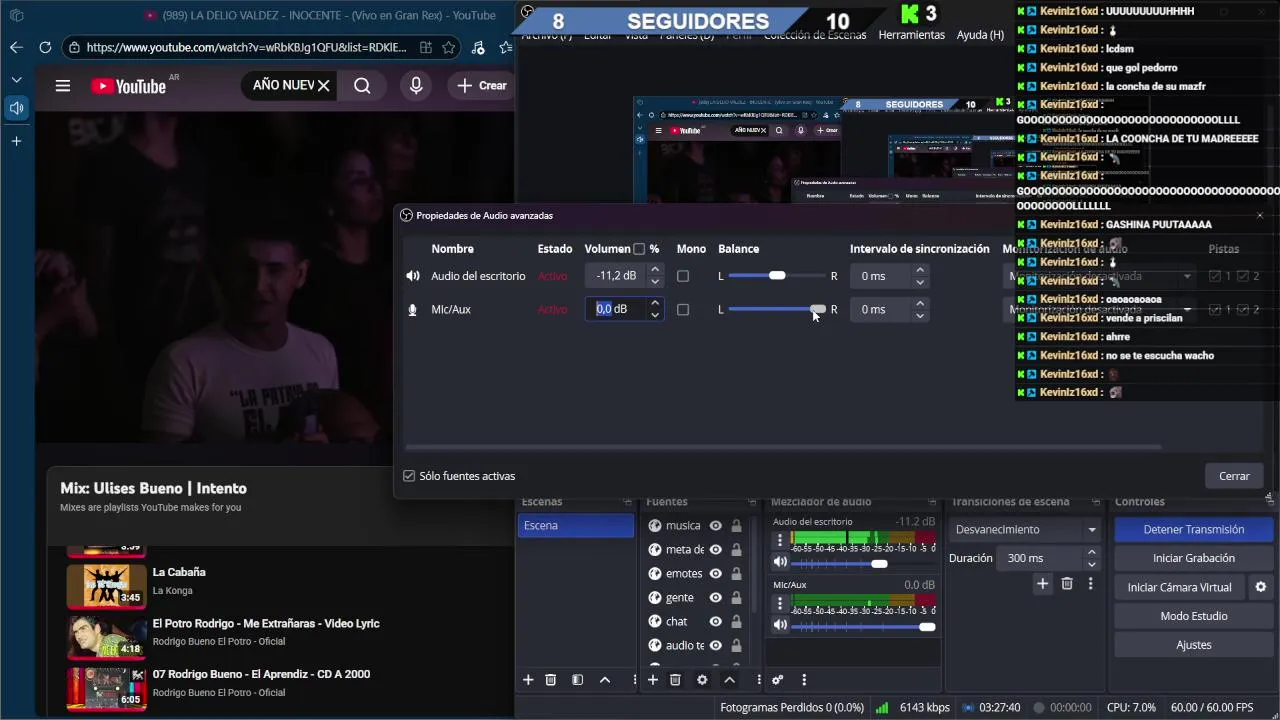Open the YouTube hamburger guide menu
Viewport: 1280px width, 720px height.
(x=63, y=86)
